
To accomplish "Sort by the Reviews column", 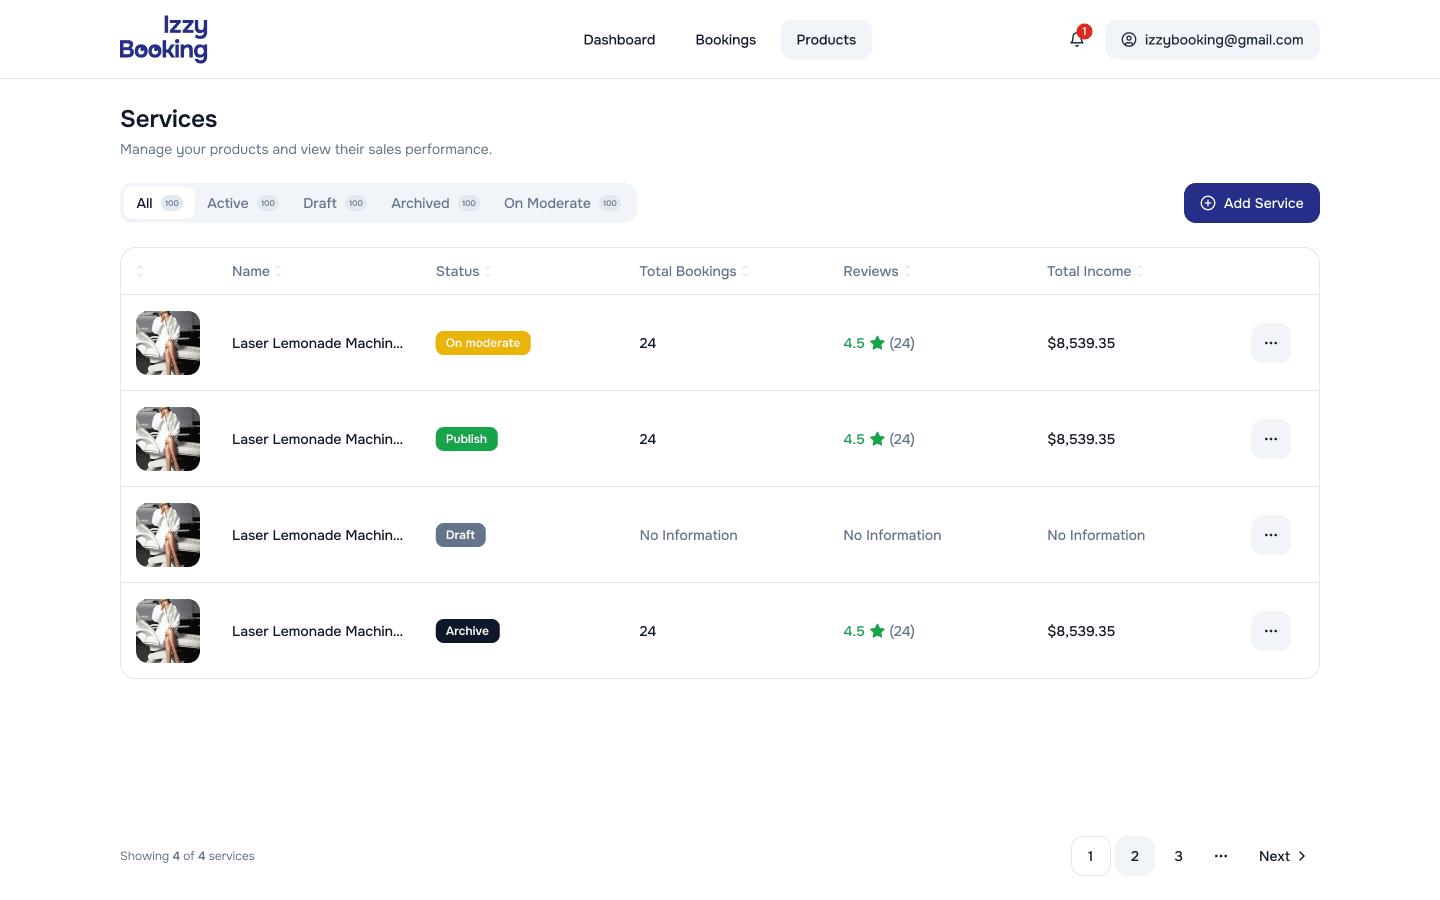I will point(877,271).
